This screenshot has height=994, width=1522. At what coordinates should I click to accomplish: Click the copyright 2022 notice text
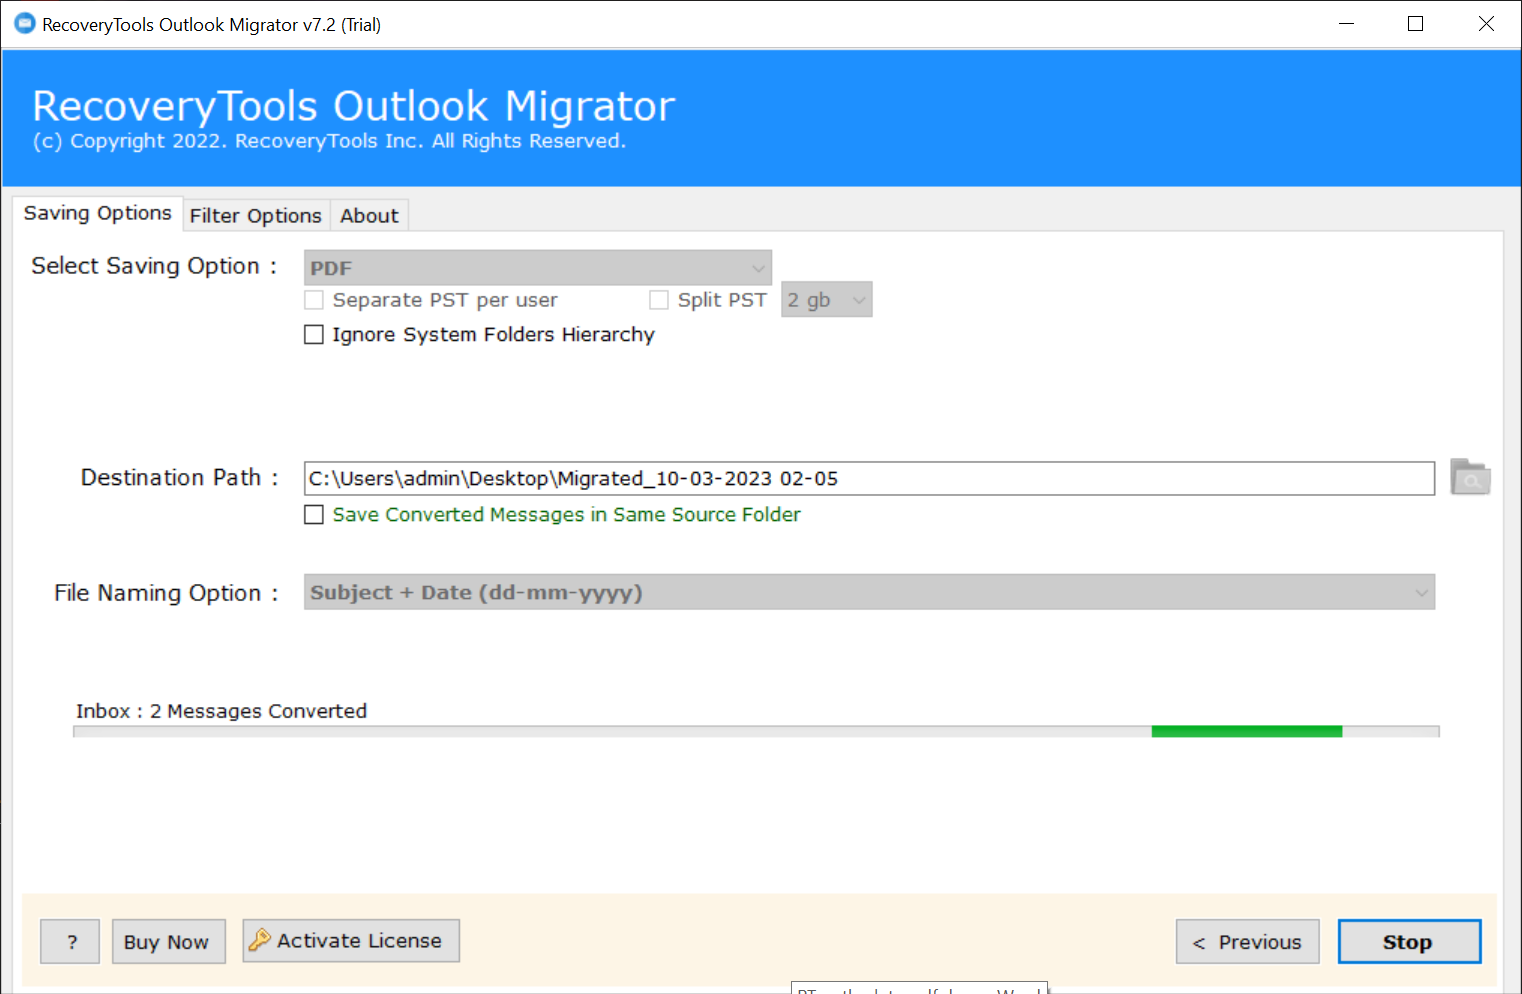pyautogui.click(x=329, y=141)
